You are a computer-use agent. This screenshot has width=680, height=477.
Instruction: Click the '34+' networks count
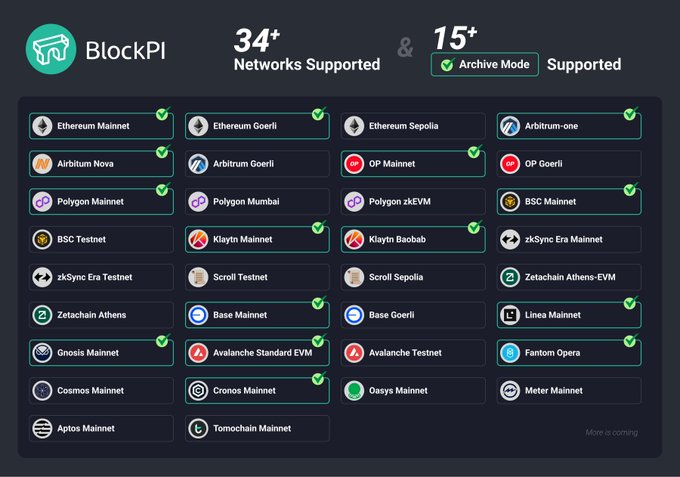[257, 40]
